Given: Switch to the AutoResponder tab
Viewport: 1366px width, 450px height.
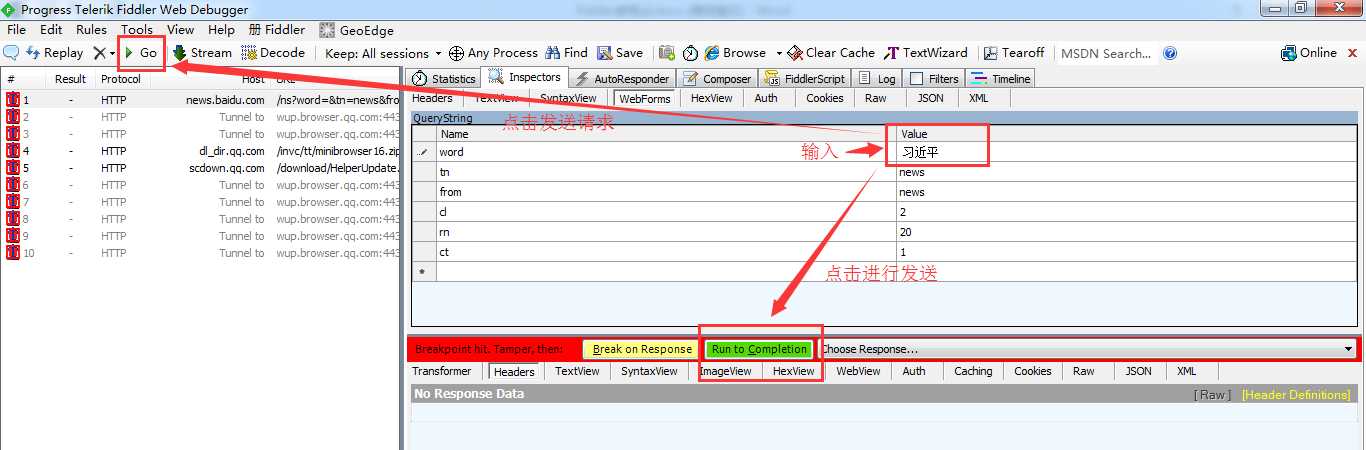Looking at the screenshot, I should [x=622, y=78].
